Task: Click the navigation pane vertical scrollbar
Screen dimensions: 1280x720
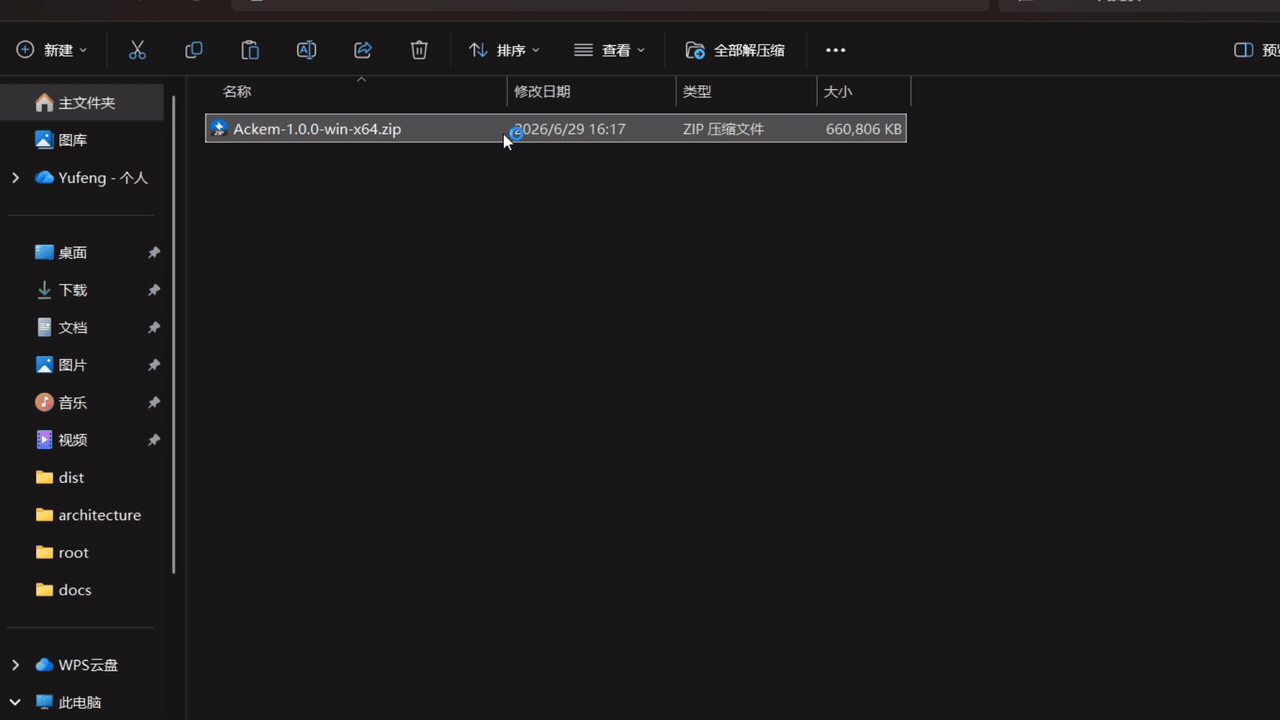Action: (x=174, y=335)
